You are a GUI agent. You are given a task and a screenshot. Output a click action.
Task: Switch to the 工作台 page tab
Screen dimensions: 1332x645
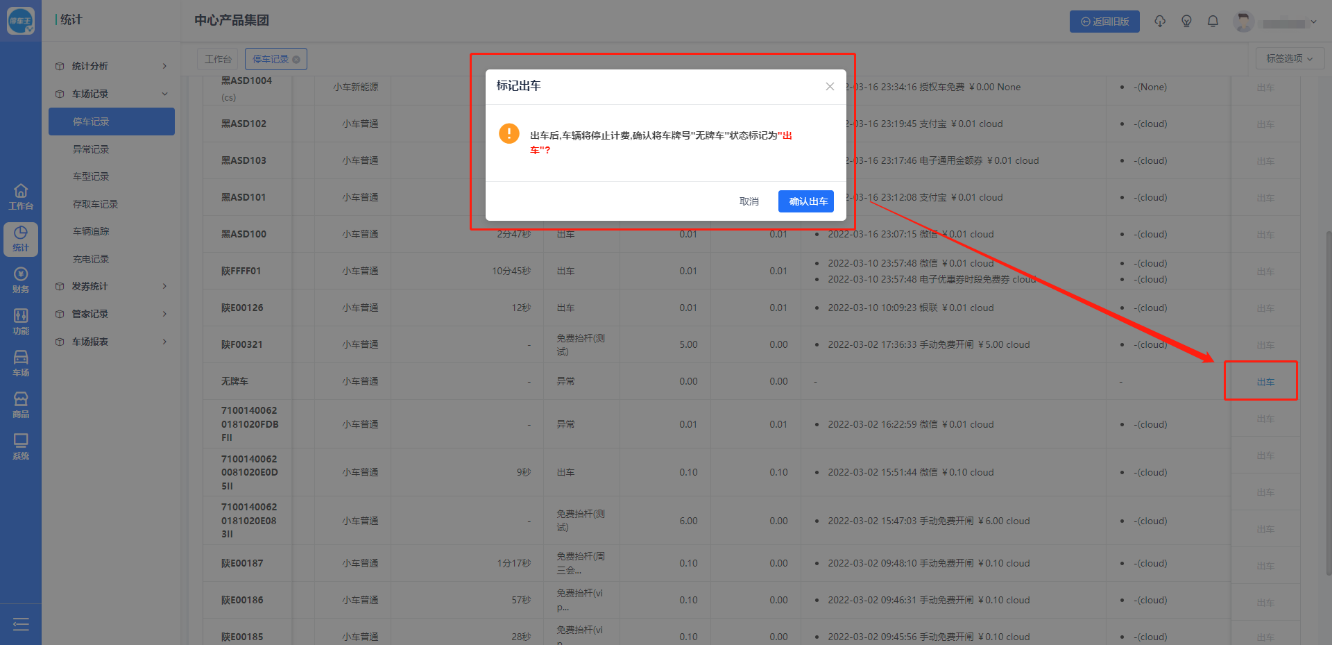217,59
